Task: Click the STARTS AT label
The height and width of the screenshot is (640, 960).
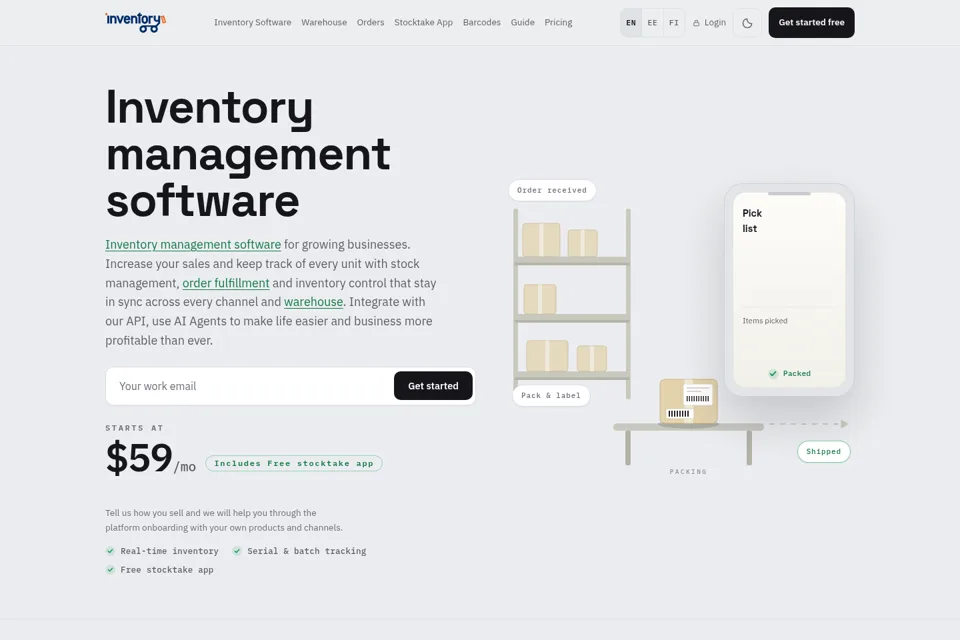Action: click(x=134, y=428)
